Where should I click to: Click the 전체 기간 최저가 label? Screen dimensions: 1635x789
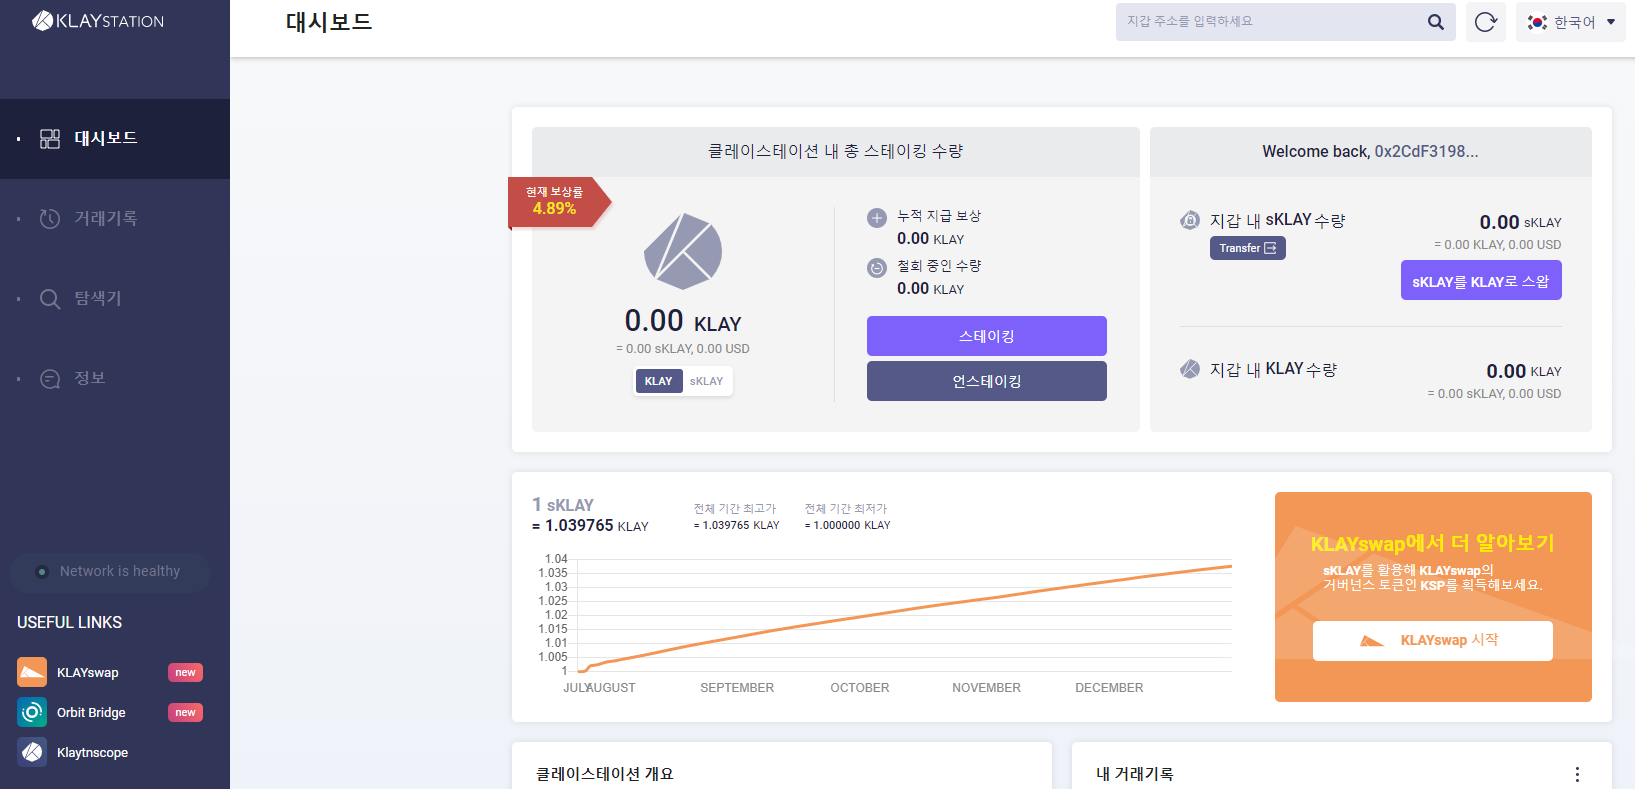coord(846,509)
